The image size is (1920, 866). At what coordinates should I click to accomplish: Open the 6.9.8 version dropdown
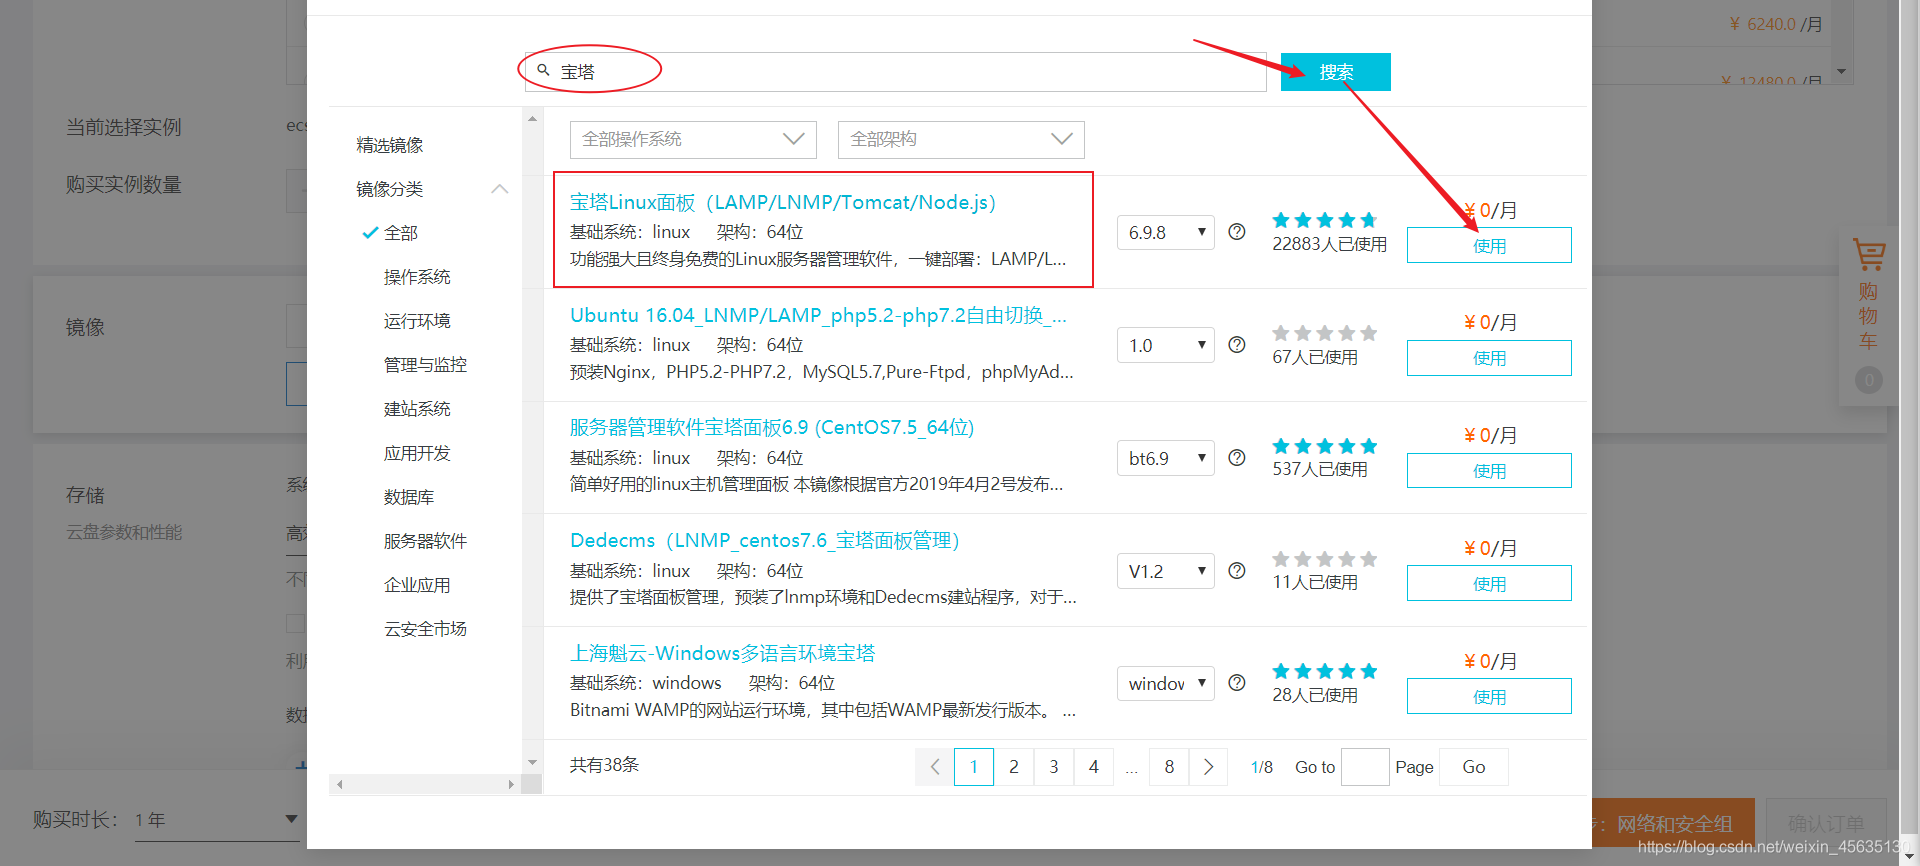[x=1166, y=232]
